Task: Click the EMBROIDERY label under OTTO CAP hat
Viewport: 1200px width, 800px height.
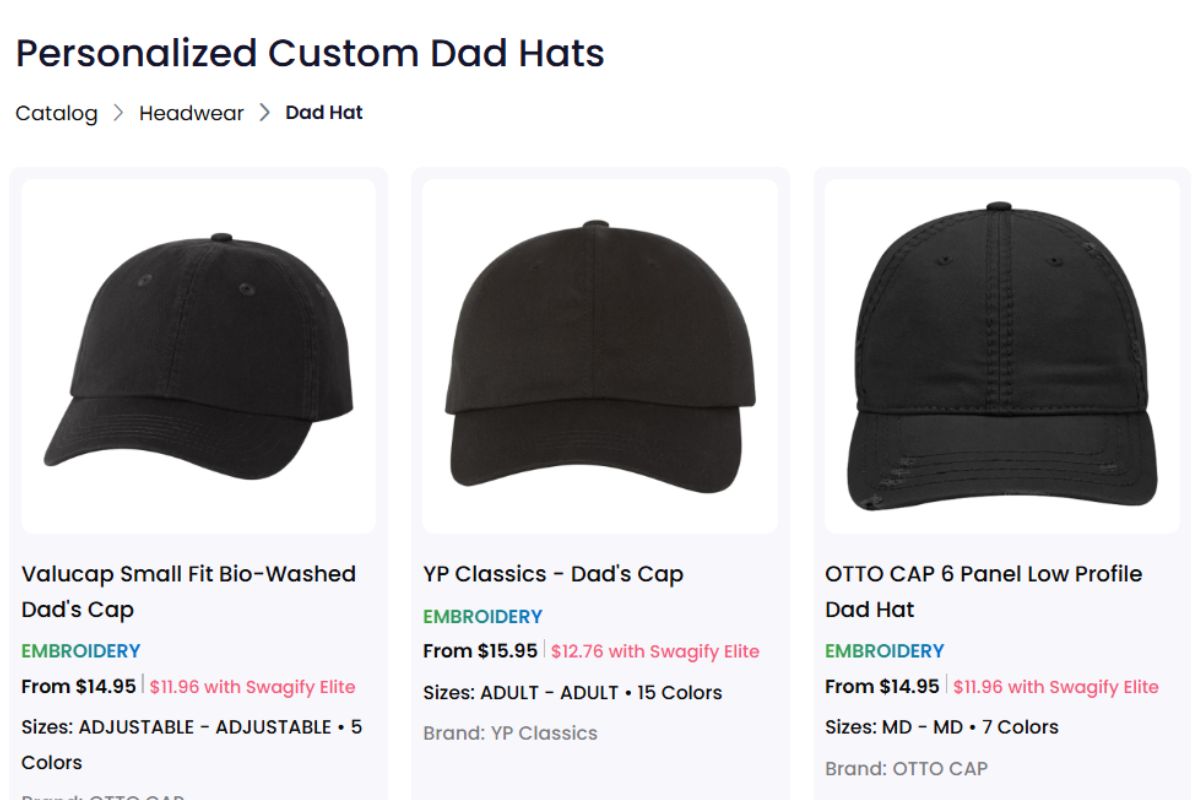Action: [x=884, y=651]
